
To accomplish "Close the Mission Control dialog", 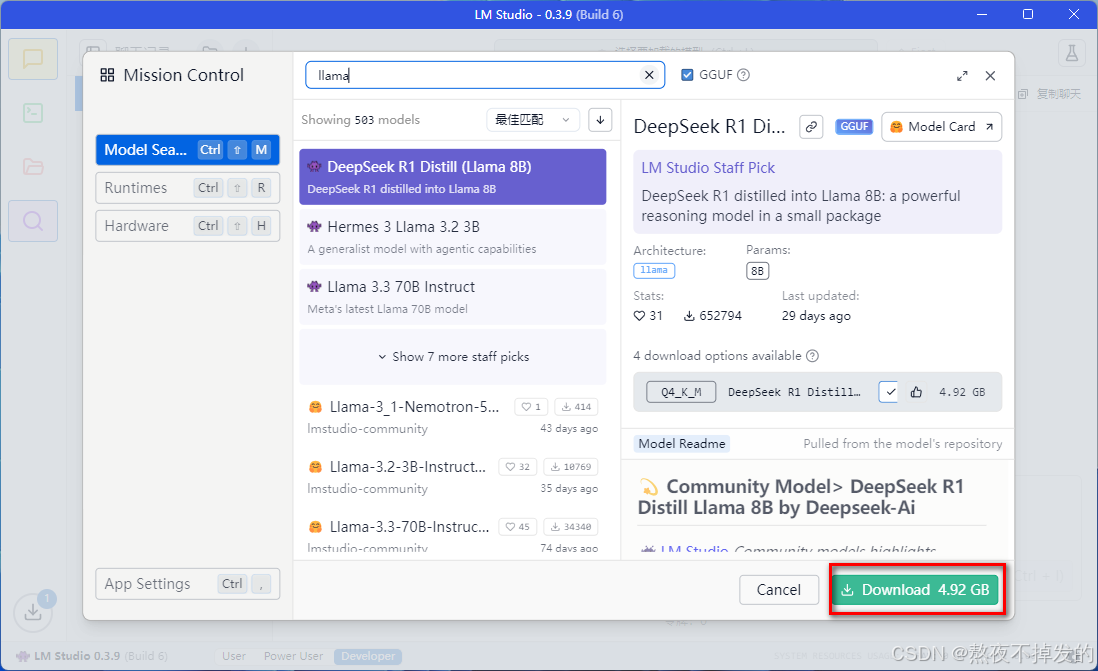I will point(990,76).
